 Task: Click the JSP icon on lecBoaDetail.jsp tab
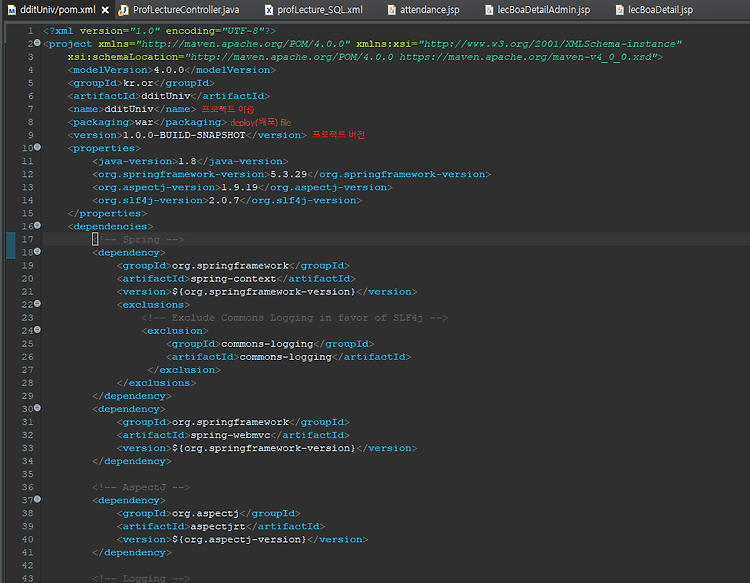619,10
